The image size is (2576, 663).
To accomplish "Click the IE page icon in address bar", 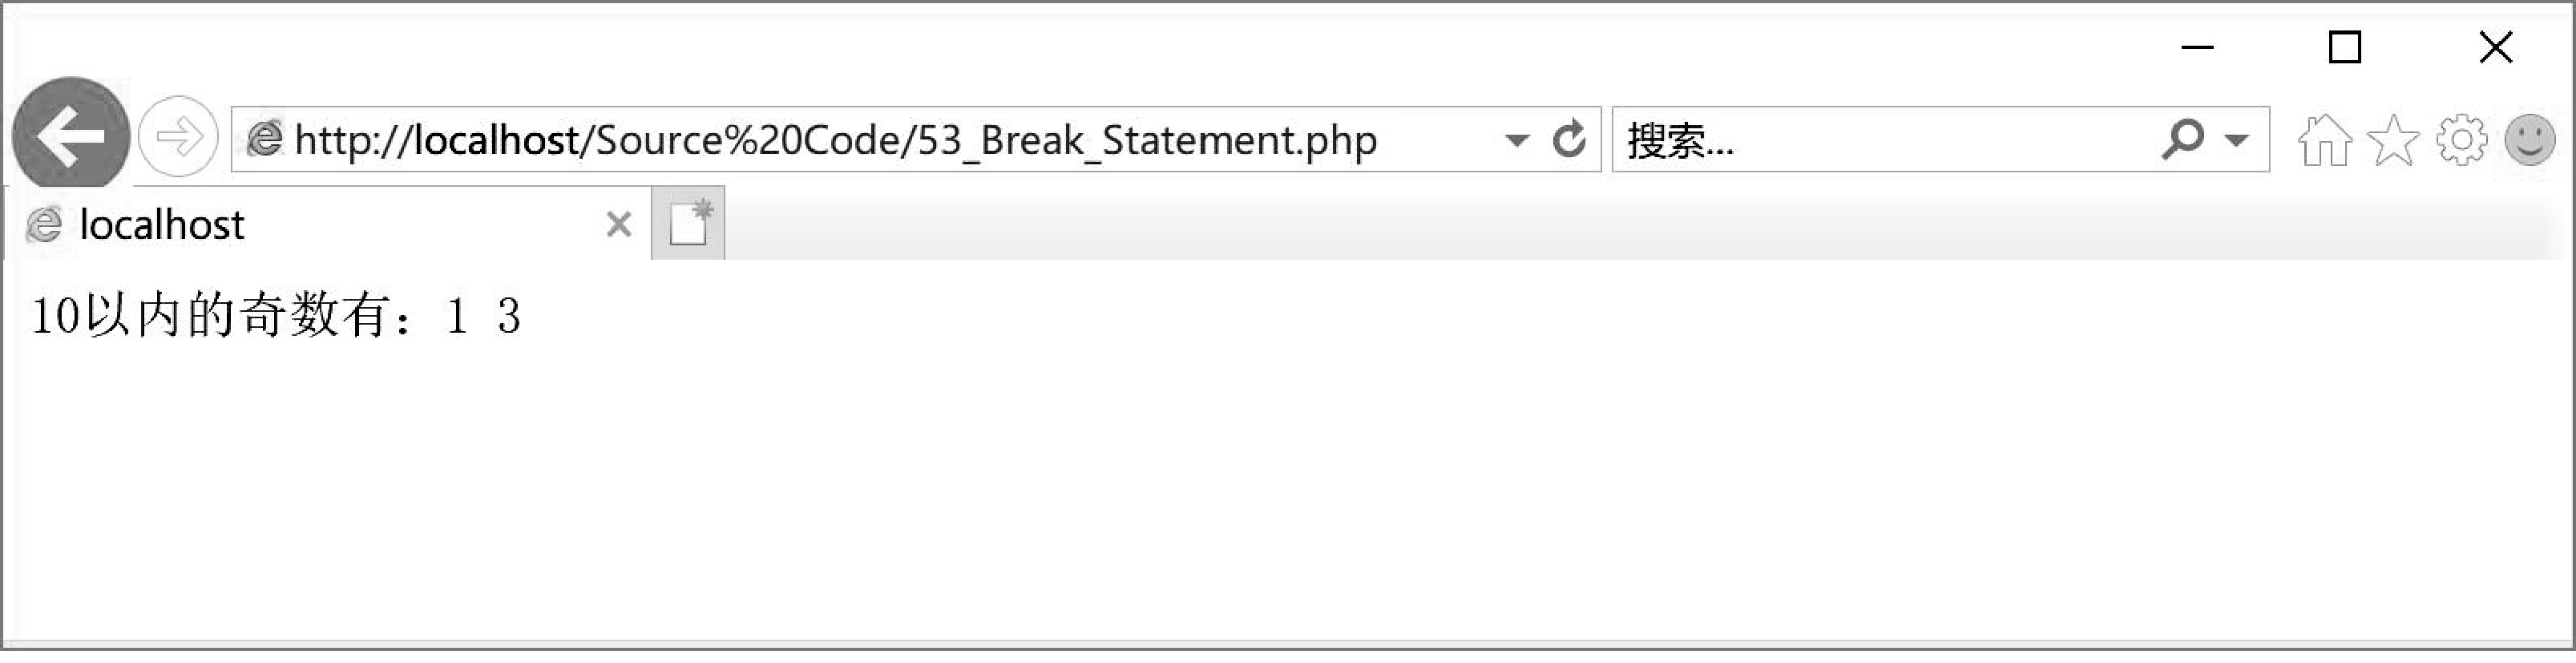I will [265, 138].
